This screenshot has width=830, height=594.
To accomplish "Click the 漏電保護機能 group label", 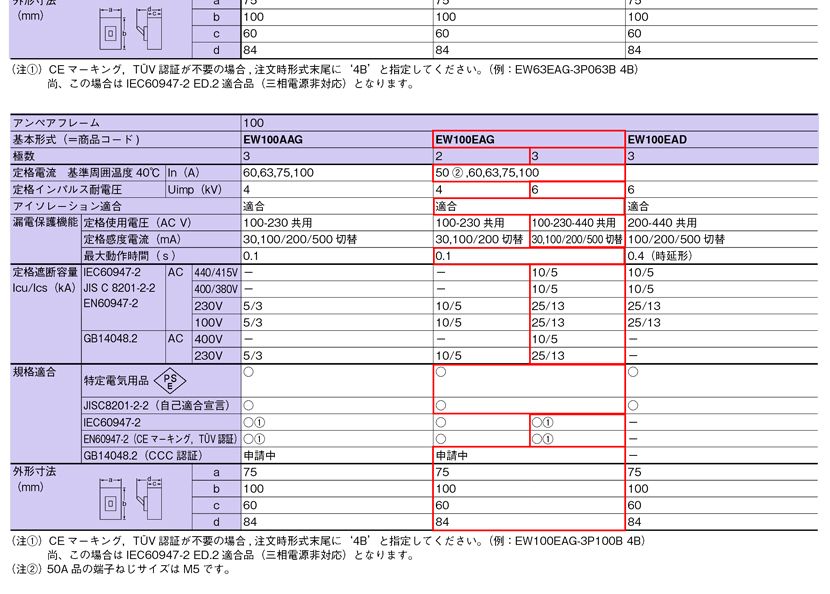I will pos(46,222).
